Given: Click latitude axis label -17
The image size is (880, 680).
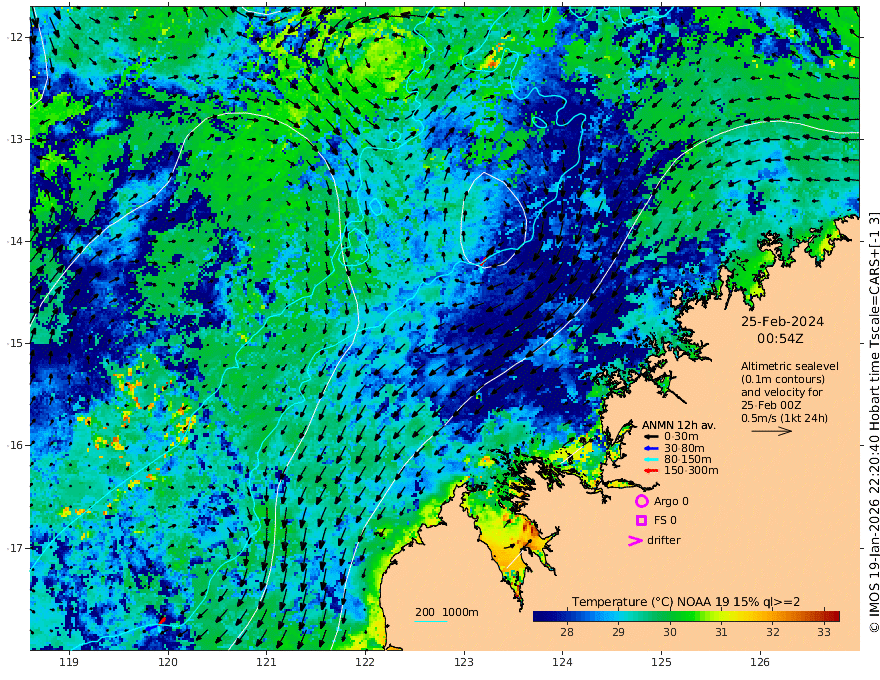Looking at the screenshot, I should tap(14, 548).
